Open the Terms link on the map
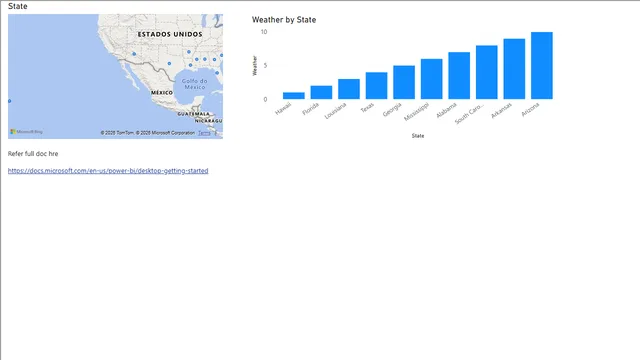 [204, 133]
